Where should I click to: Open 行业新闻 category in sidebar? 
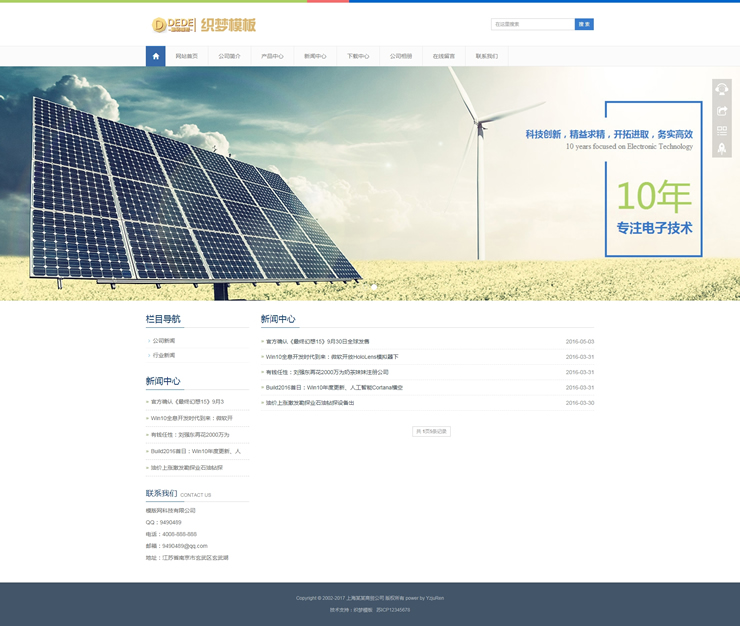click(x=164, y=355)
